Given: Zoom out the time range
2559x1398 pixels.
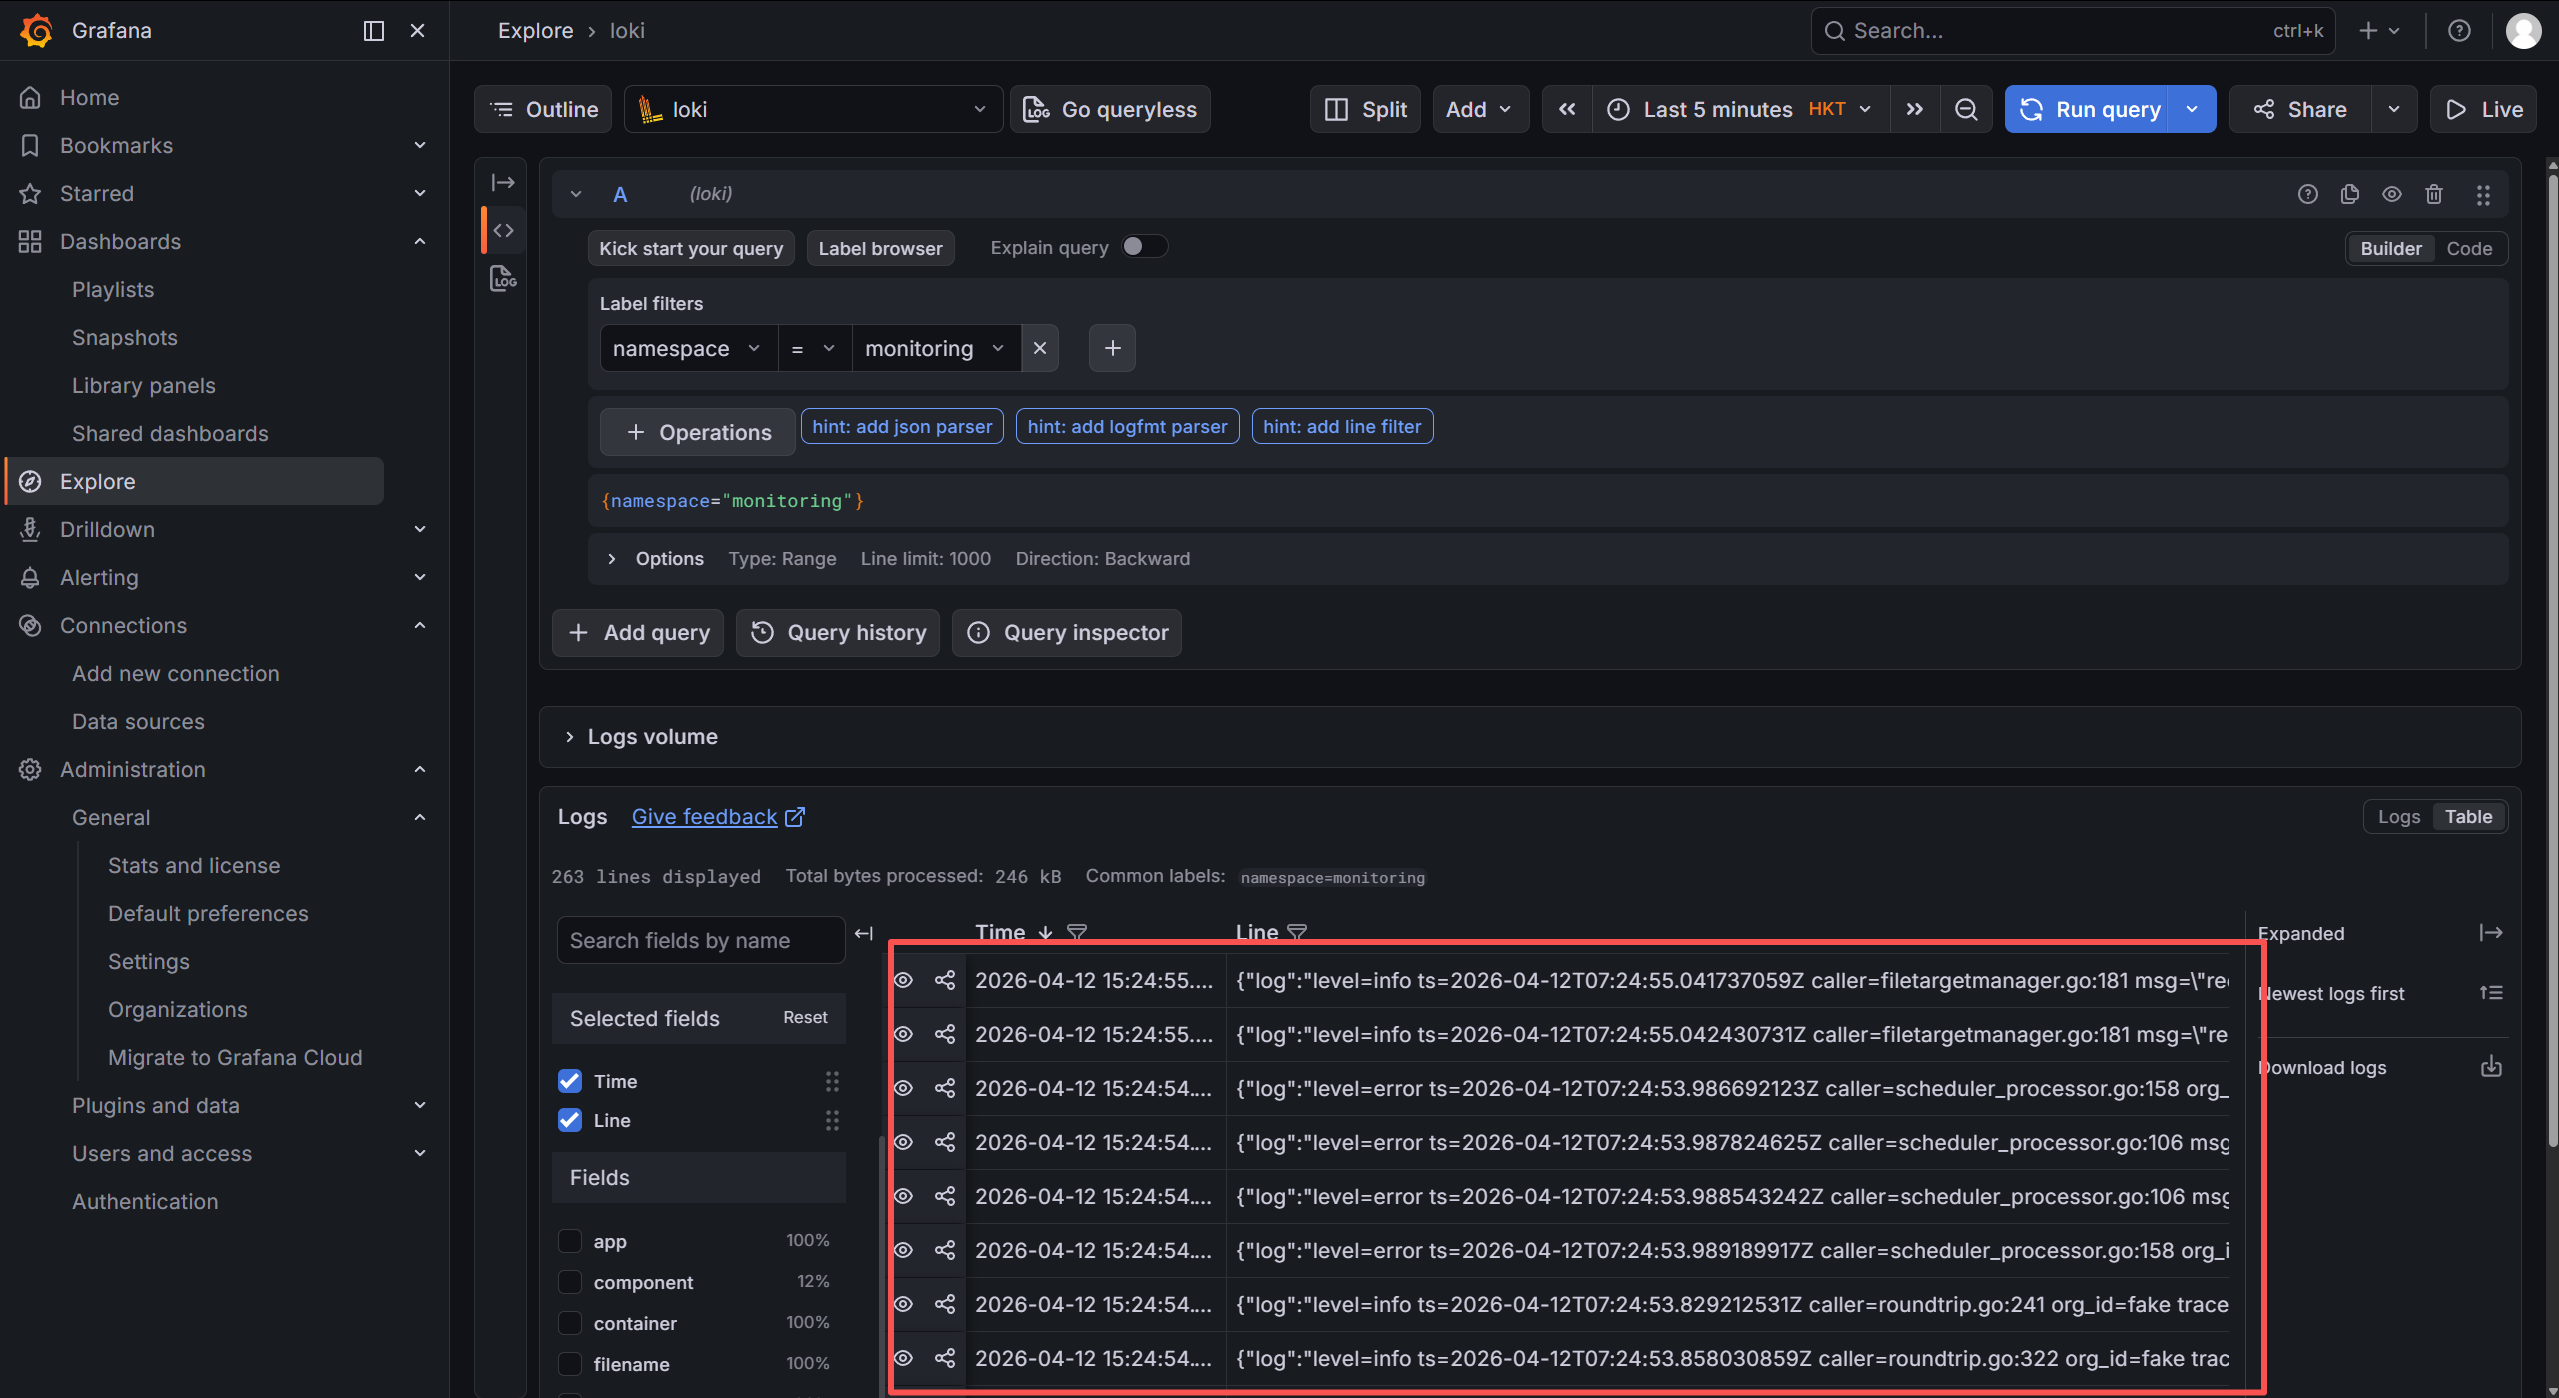Looking at the screenshot, I should point(1966,109).
